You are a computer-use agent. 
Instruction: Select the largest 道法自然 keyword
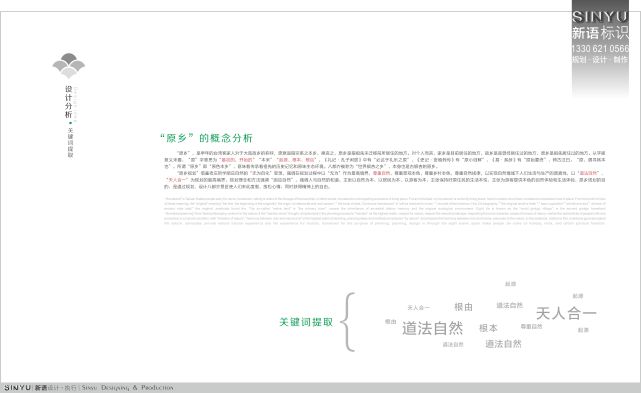point(433,328)
